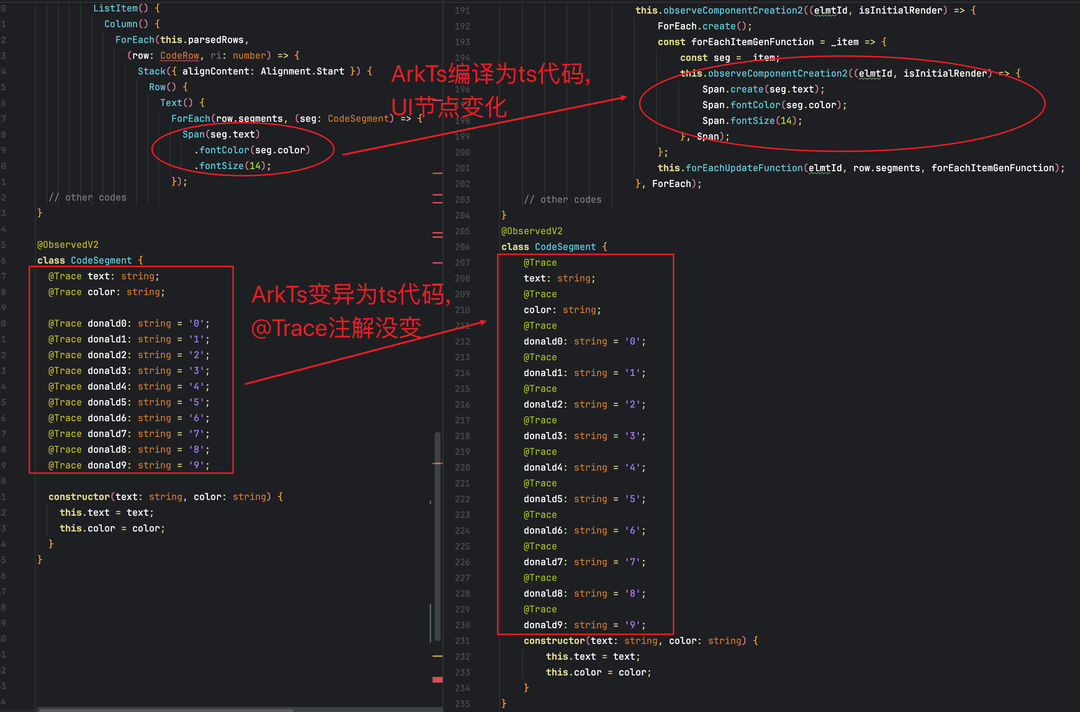Image resolution: width=1080 pixels, height=712 pixels.
Task: Click 'Span.fontColor(seg.color);' in right pane
Action: click(x=774, y=105)
